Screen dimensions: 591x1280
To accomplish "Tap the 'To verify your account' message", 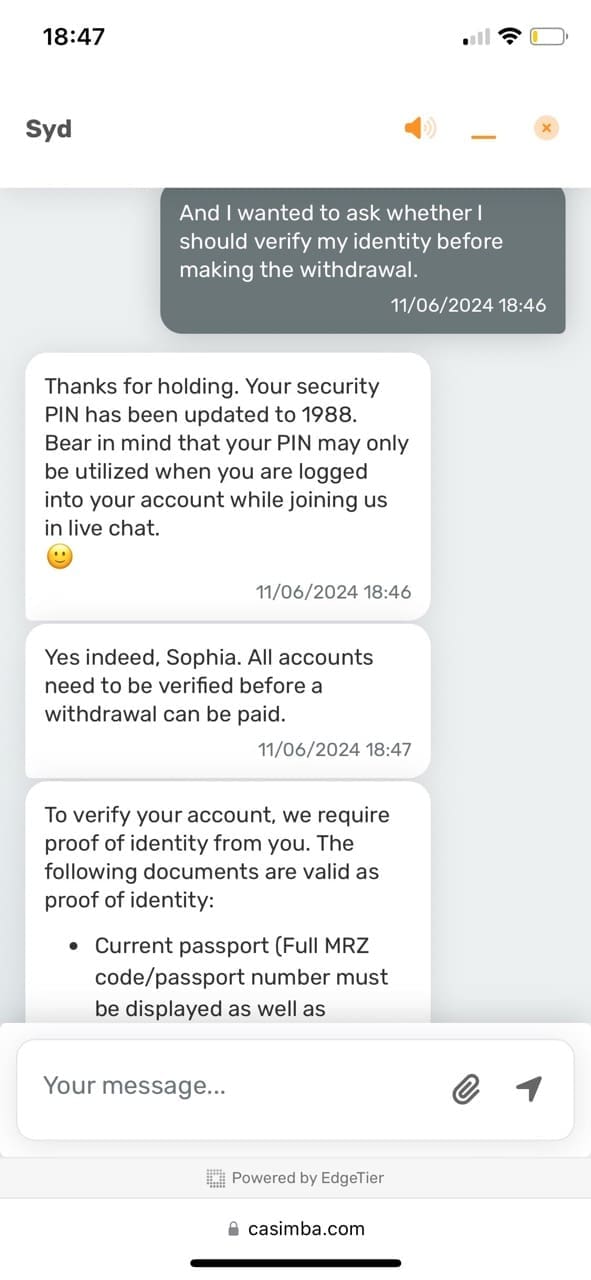I will click(x=228, y=902).
